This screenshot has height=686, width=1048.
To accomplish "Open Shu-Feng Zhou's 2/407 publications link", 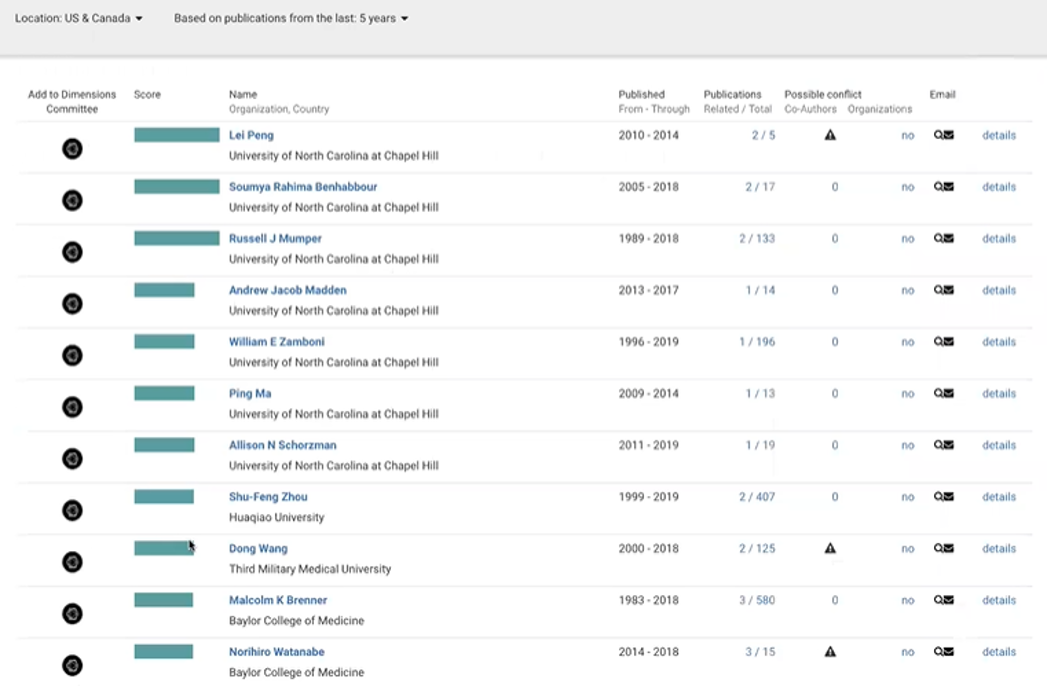I will (756, 496).
